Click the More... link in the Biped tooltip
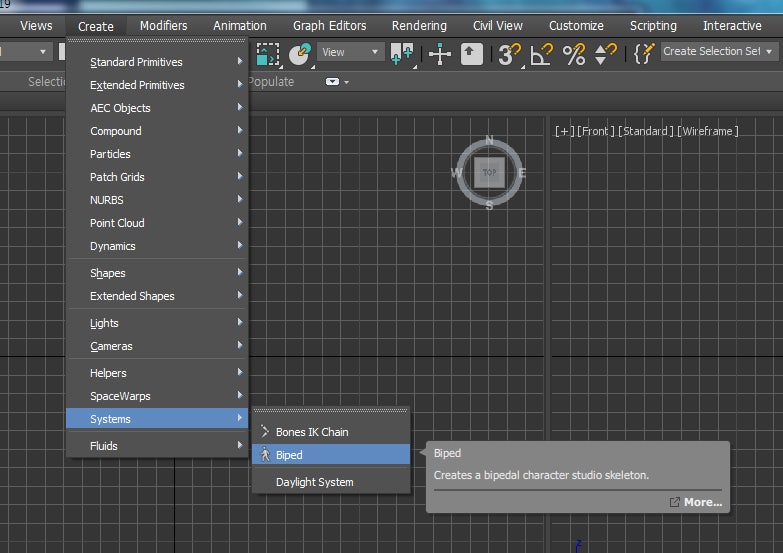 [702, 502]
